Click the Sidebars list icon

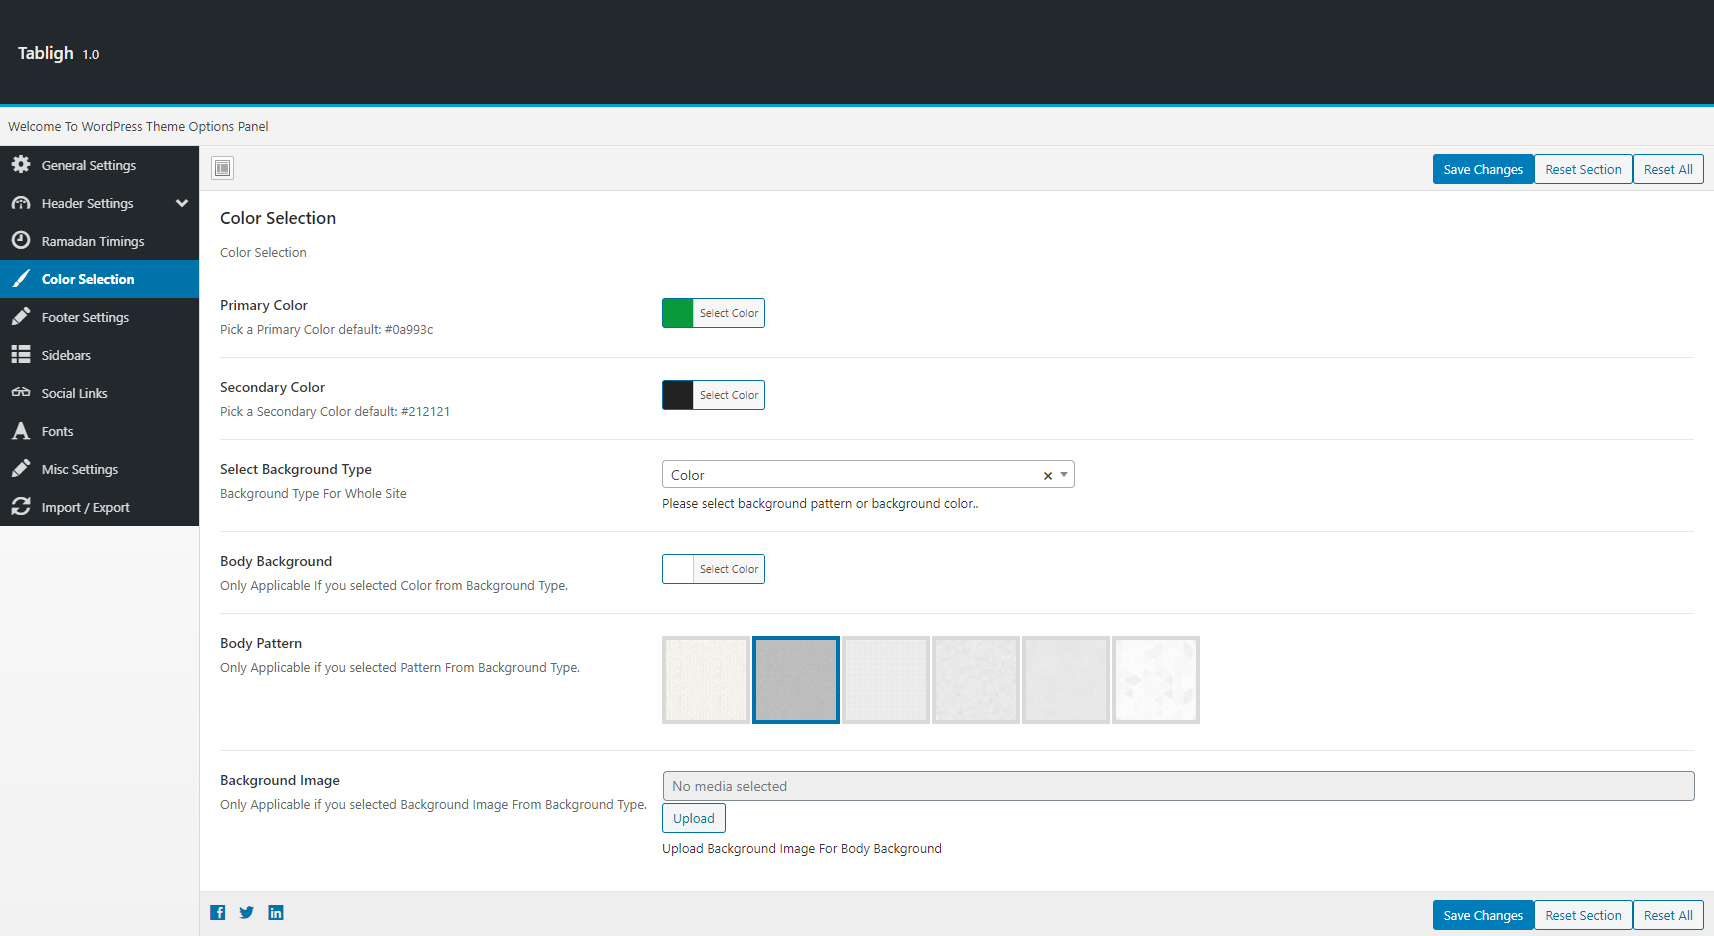pos(21,355)
